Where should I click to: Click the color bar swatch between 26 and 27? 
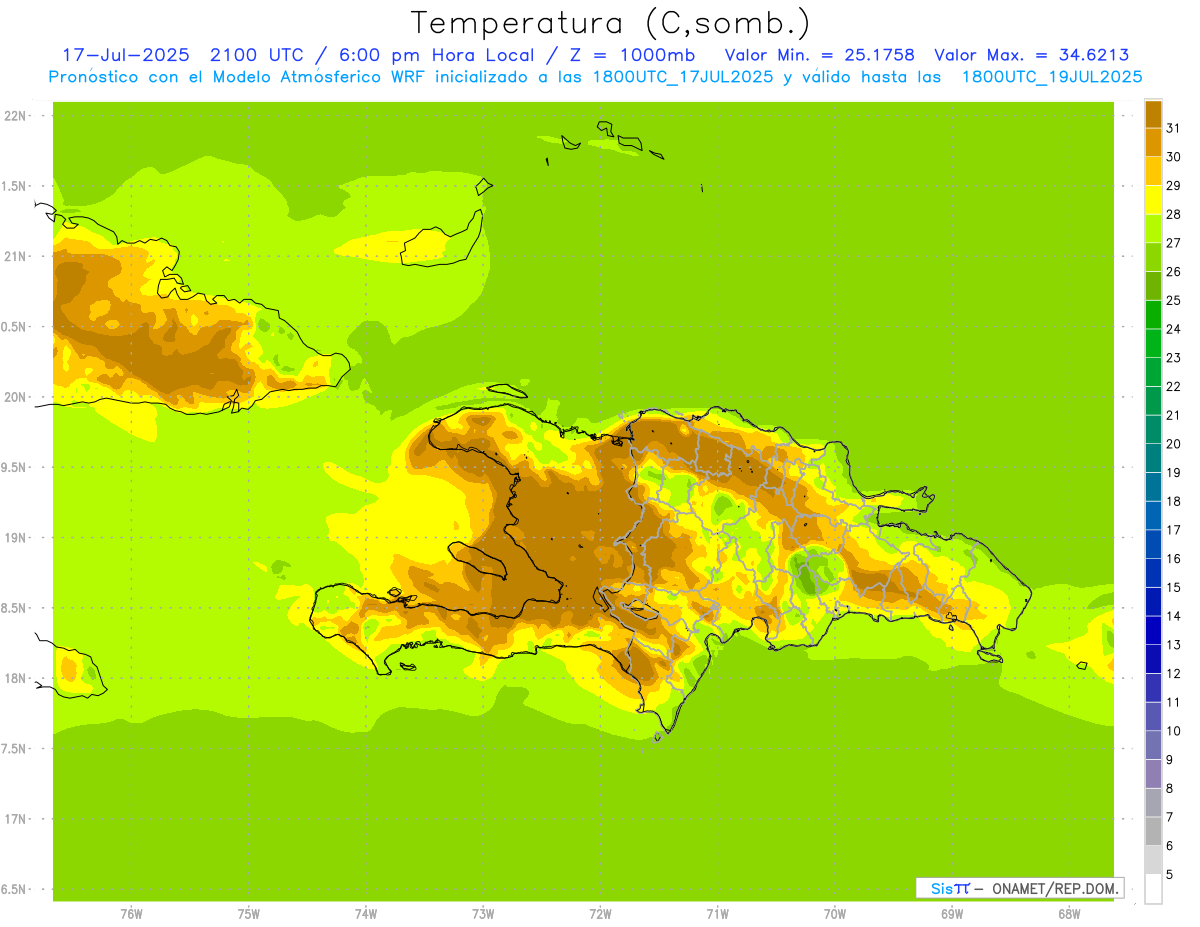[x=1153, y=256]
